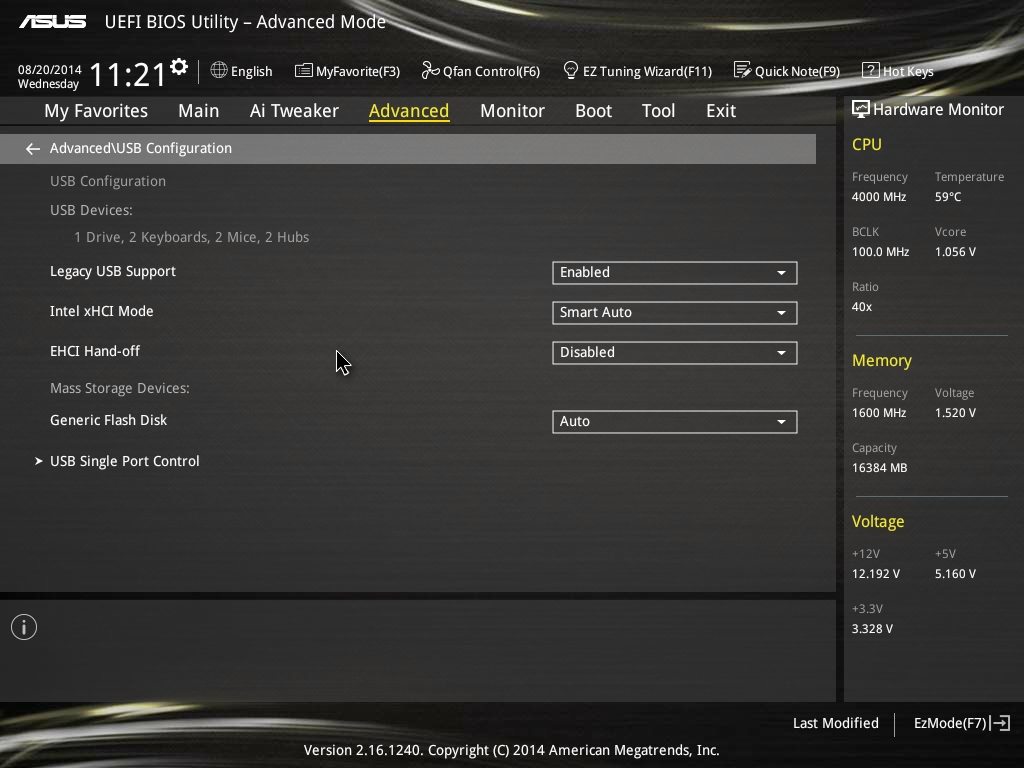Open the Legacy USB Support dropdown
Image resolution: width=1024 pixels, height=768 pixels.
pos(675,272)
